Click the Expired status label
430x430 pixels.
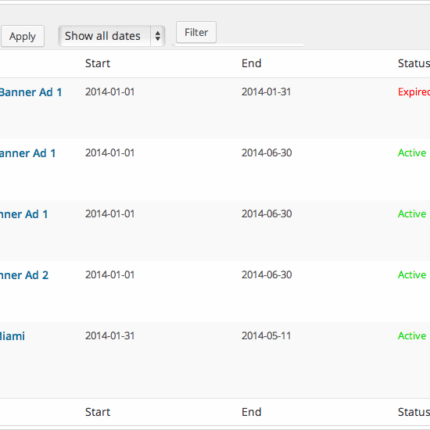(x=414, y=92)
